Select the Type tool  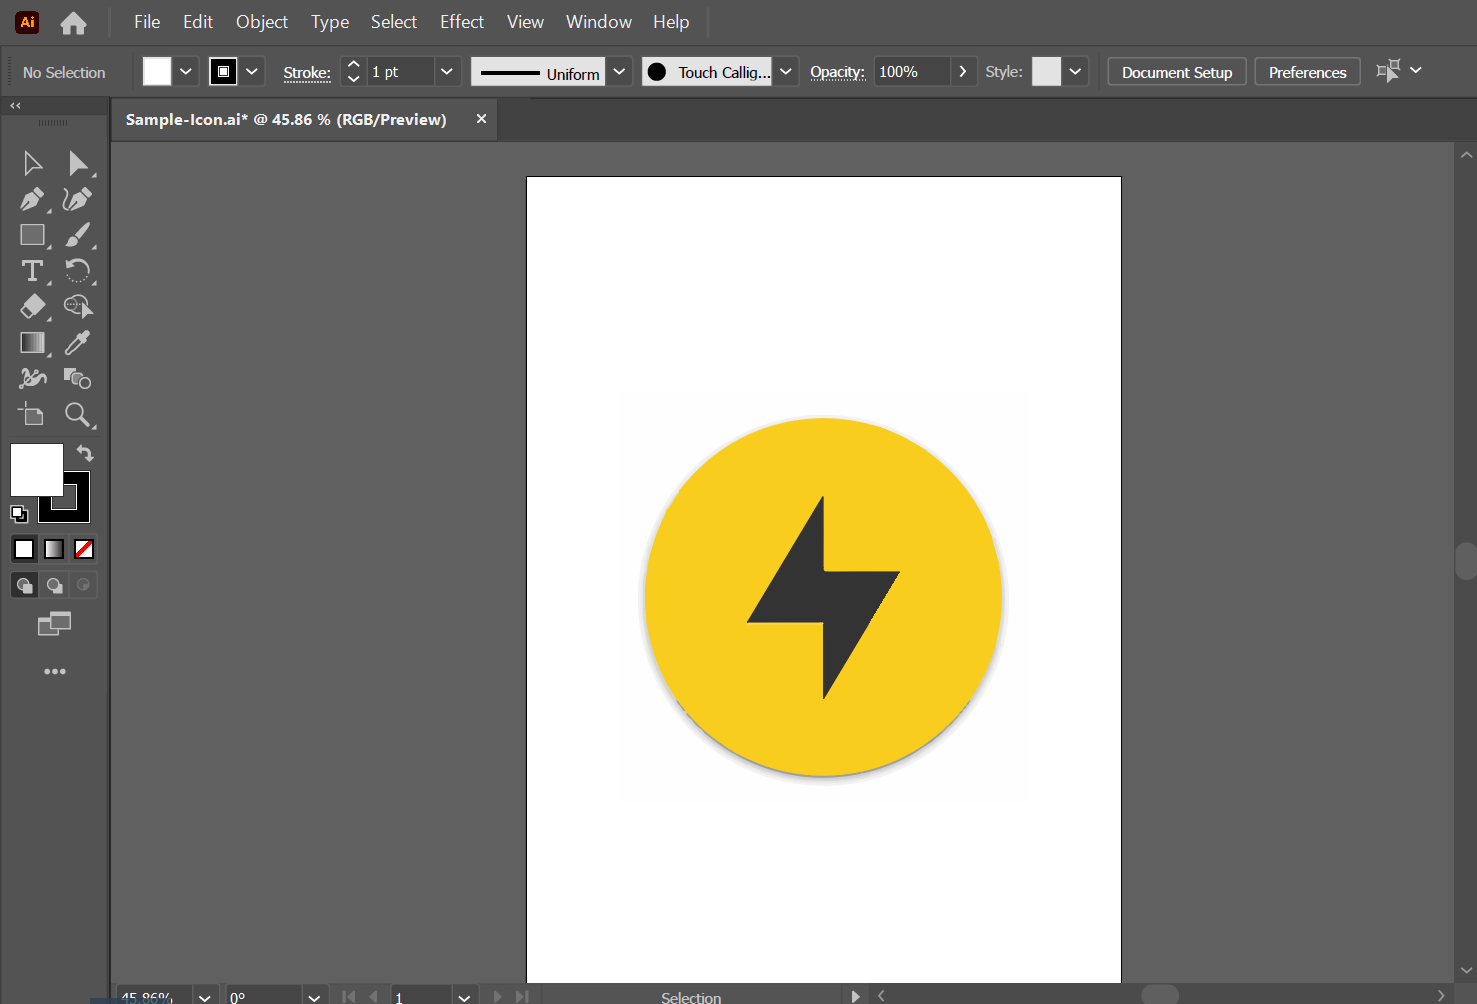pyautogui.click(x=31, y=271)
